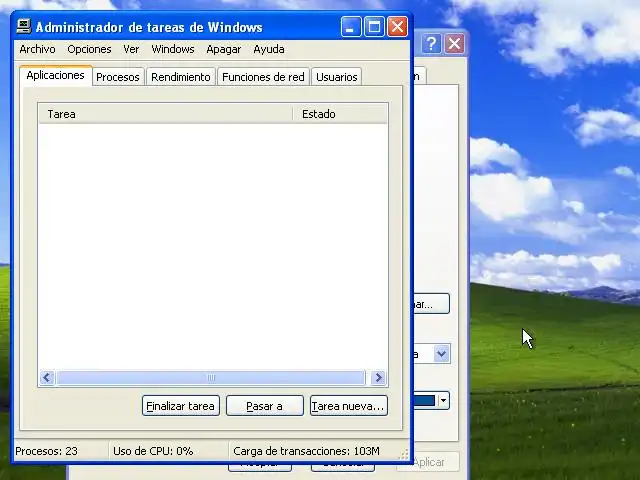Open the Opciones menu
The width and height of the screenshot is (640, 480).
pos(89,49)
